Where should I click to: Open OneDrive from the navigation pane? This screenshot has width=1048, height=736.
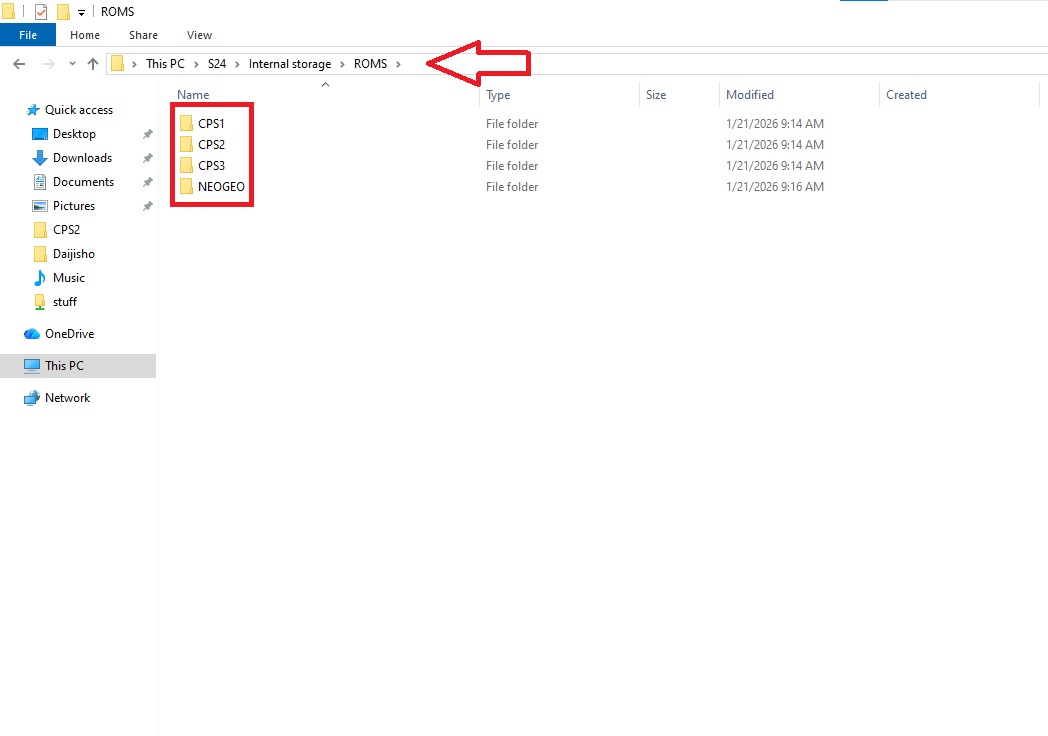(x=69, y=334)
